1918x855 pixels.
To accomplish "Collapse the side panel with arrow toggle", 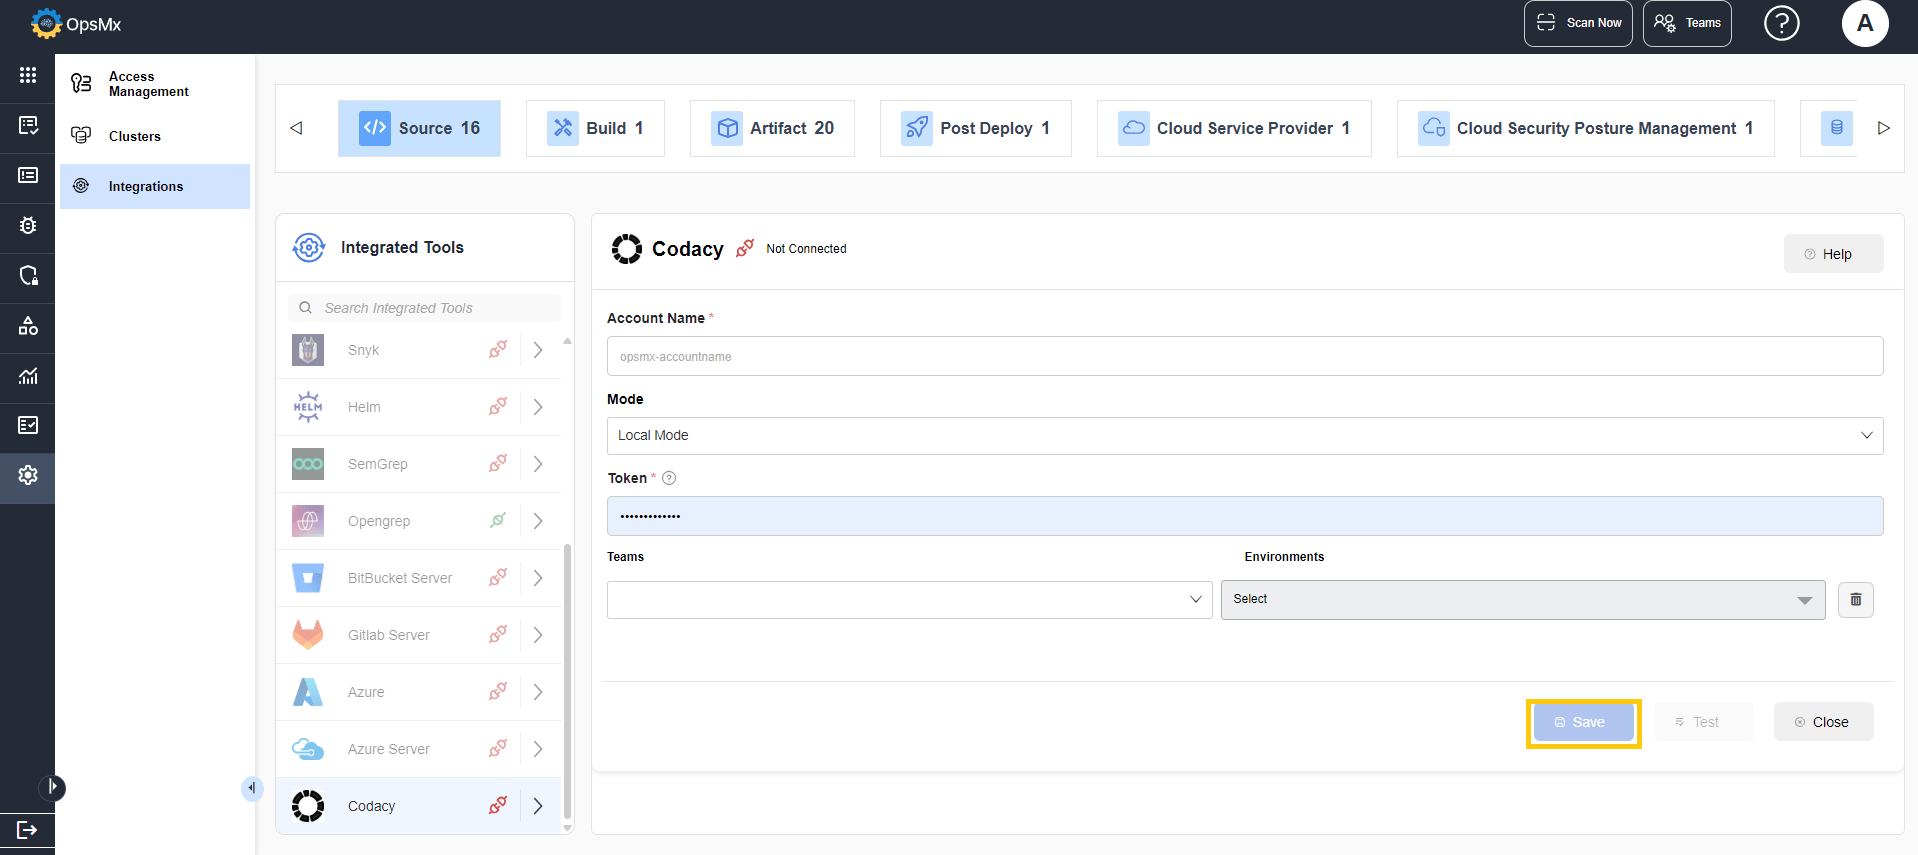I will tap(252, 788).
